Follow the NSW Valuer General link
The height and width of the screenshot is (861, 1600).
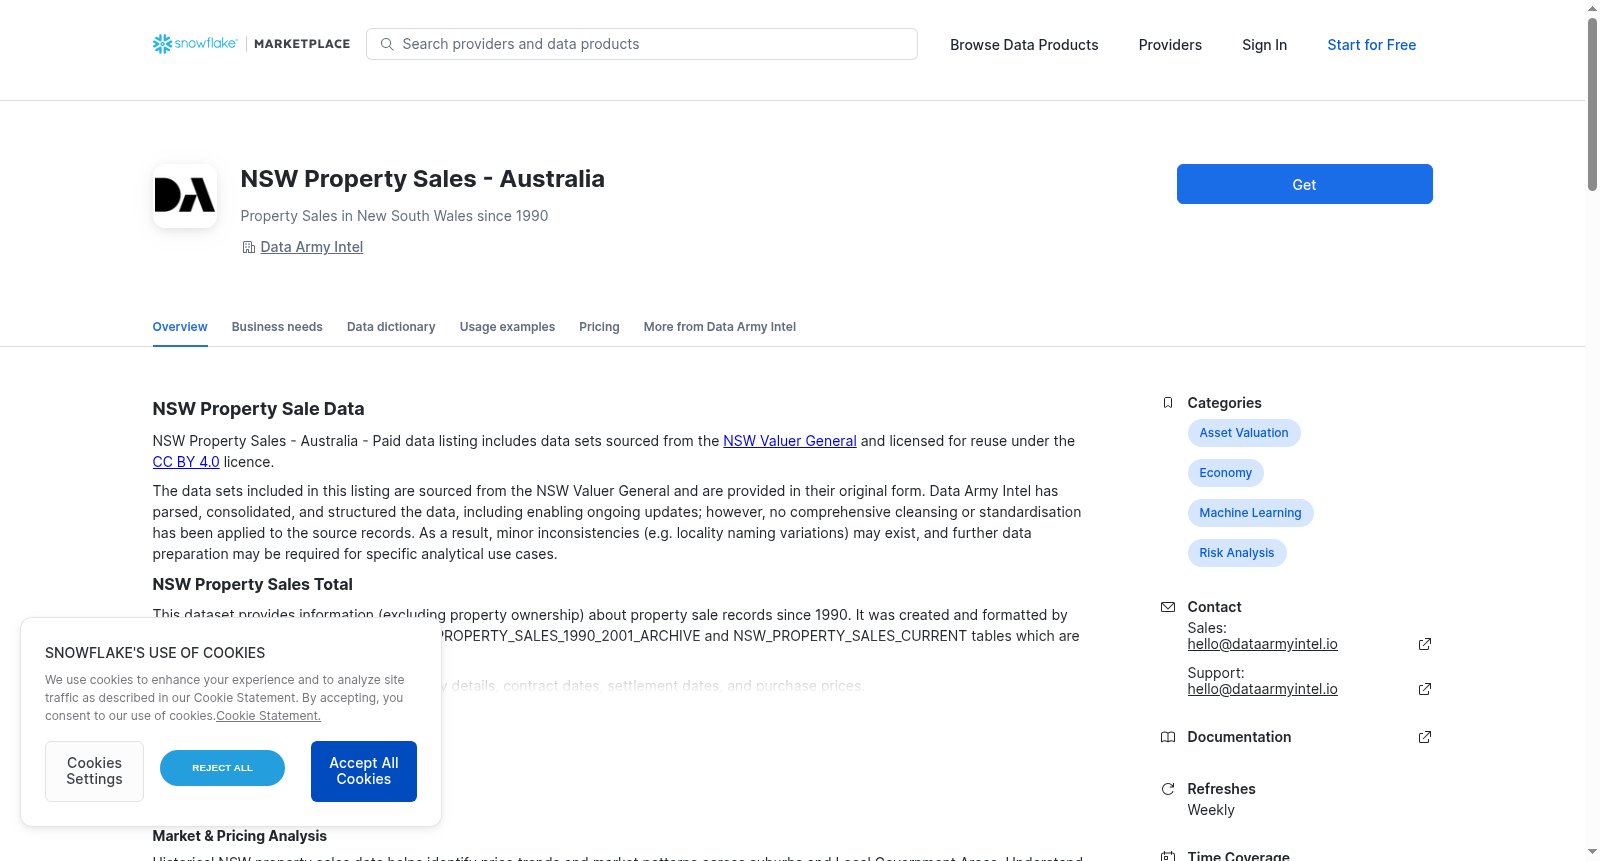(x=790, y=441)
